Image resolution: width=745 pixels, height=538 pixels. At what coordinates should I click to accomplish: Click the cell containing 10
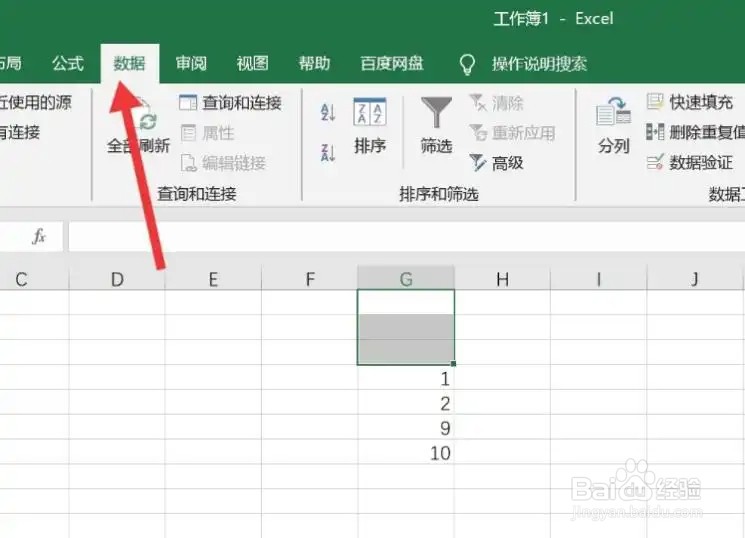(406, 452)
